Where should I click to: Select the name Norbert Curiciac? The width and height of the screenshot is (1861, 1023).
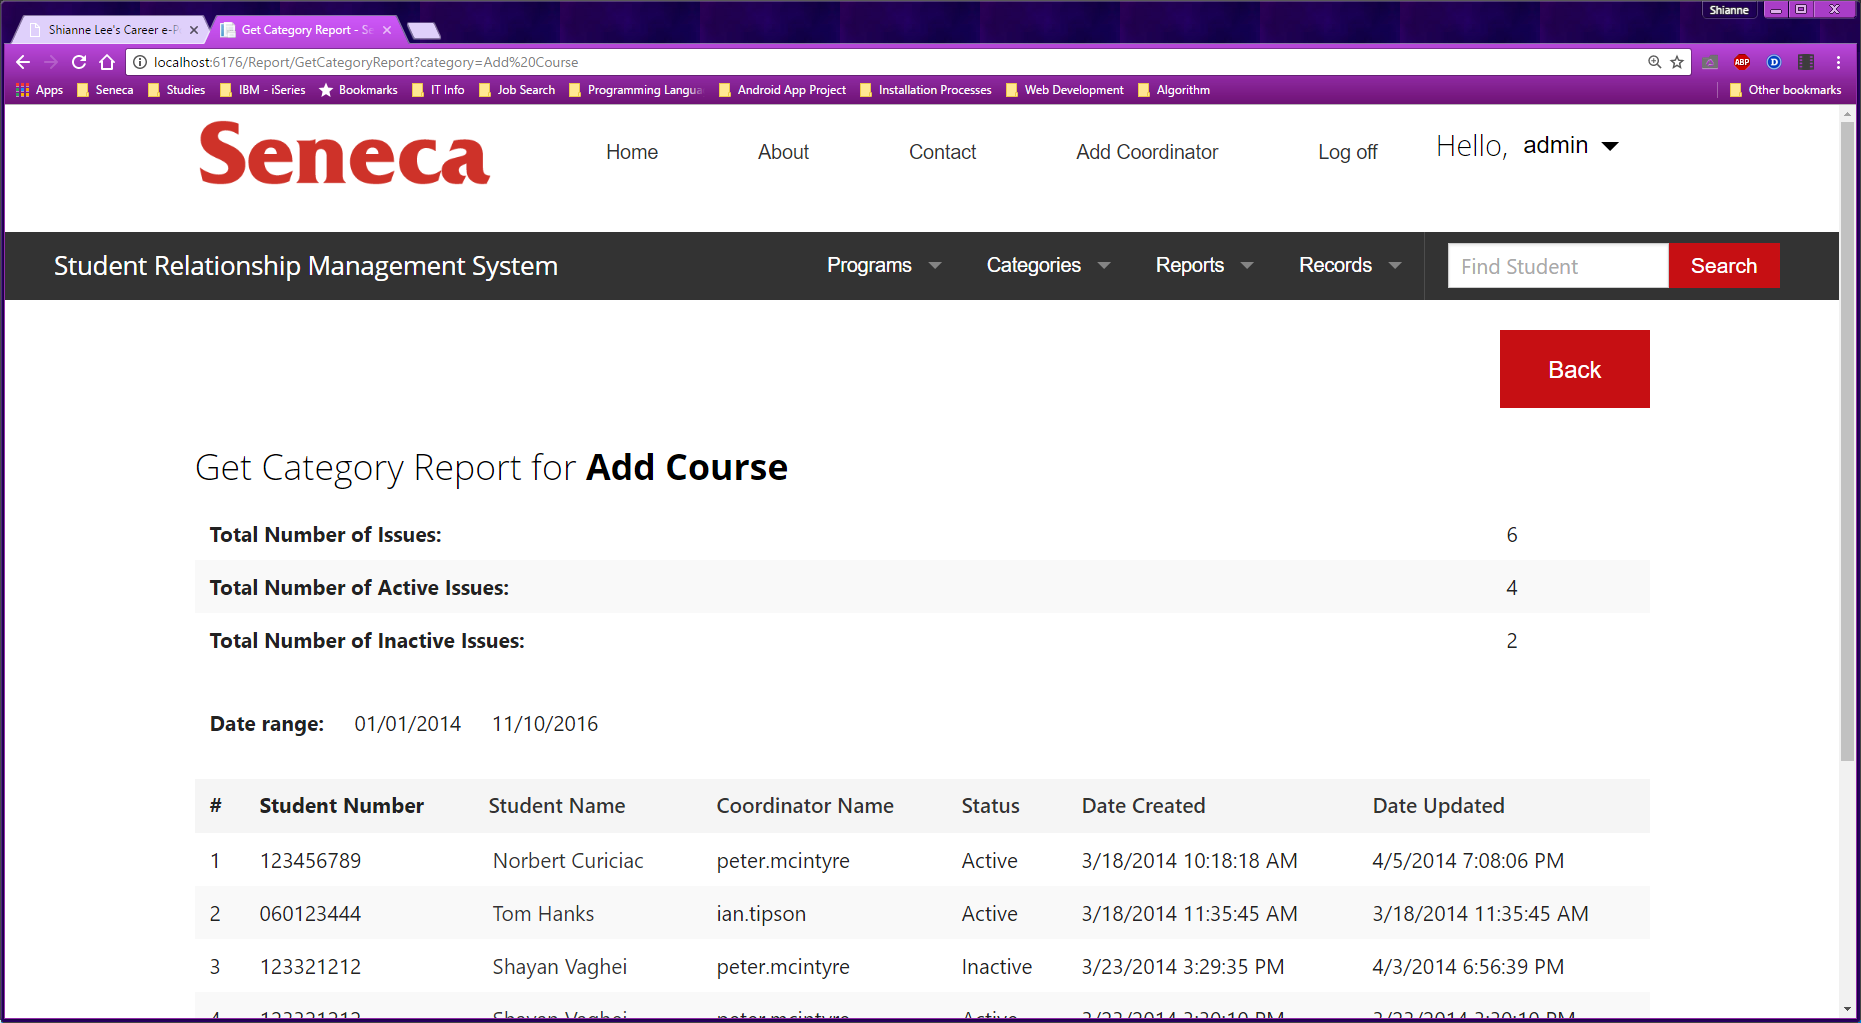(568, 861)
